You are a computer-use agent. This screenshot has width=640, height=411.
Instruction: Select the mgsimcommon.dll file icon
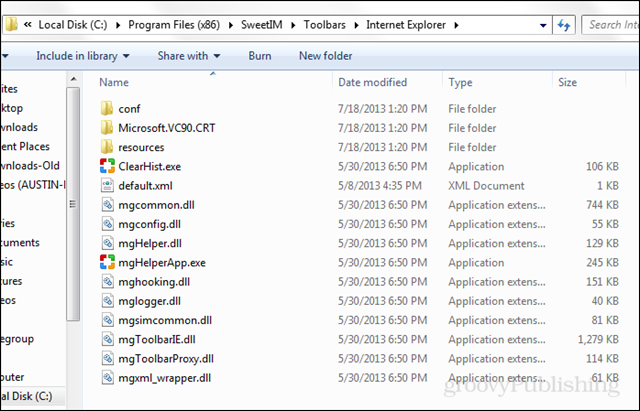coord(107,320)
